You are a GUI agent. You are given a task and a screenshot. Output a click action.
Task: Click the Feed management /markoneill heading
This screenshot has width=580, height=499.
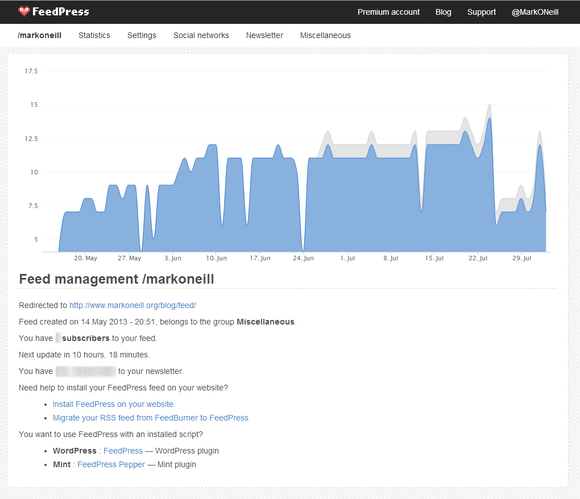(x=117, y=279)
